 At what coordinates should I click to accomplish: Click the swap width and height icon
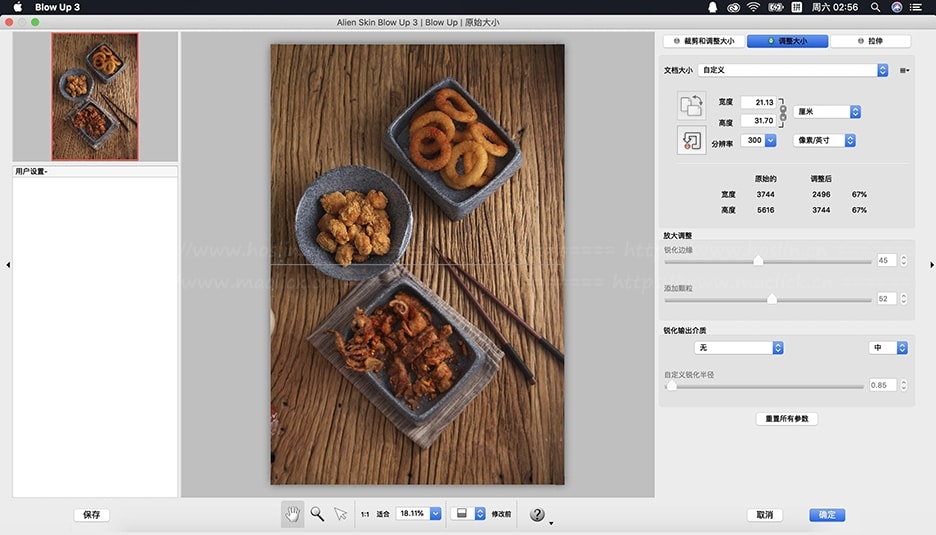point(691,105)
